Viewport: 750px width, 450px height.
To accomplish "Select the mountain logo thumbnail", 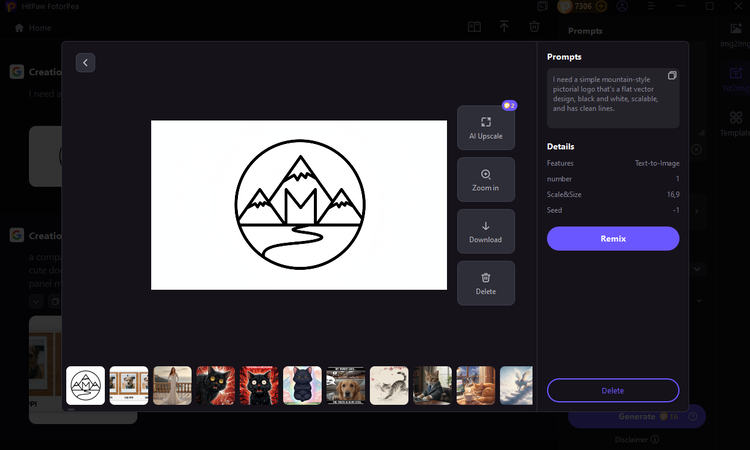I will pyautogui.click(x=86, y=385).
